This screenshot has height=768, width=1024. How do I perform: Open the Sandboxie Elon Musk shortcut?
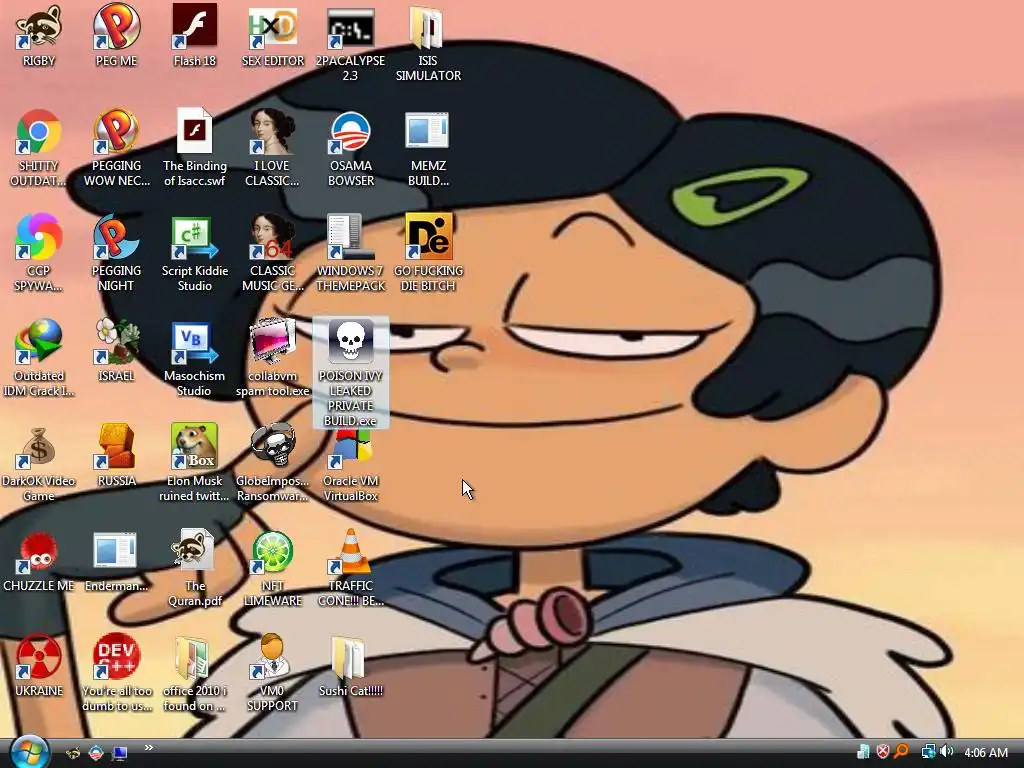(195, 447)
